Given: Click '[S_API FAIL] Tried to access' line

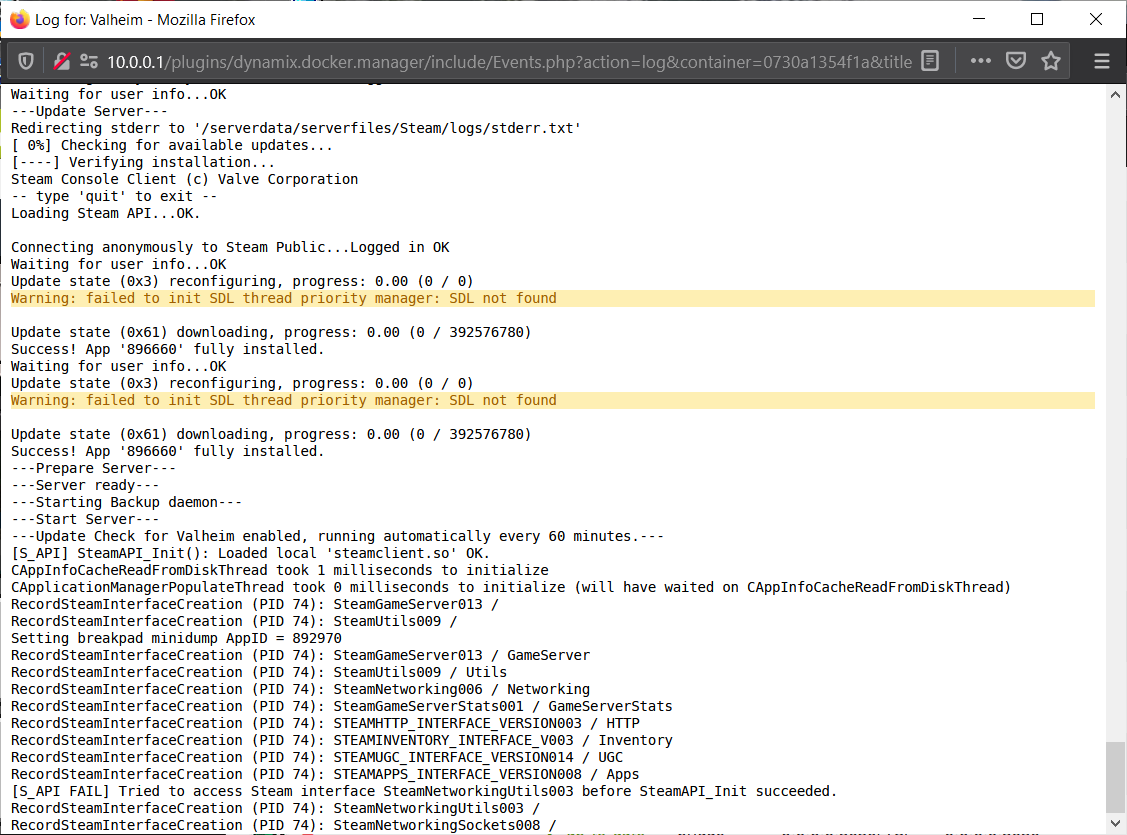Looking at the screenshot, I should (424, 792).
